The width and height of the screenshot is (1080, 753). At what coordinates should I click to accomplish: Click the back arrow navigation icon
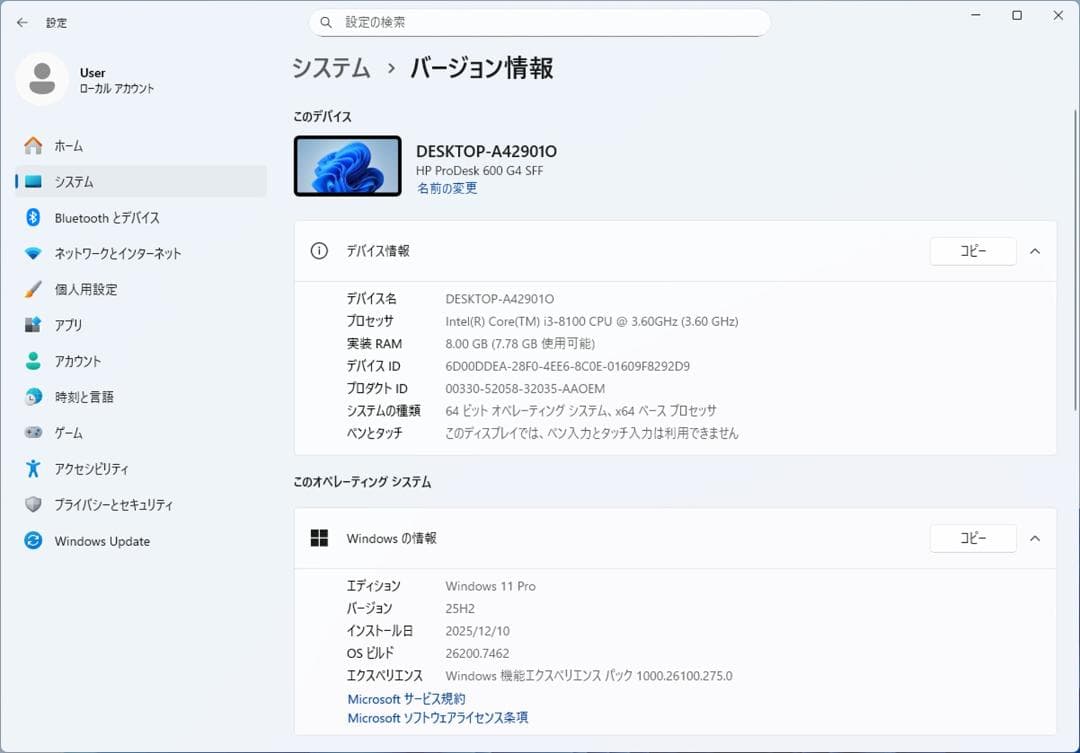[x=22, y=22]
